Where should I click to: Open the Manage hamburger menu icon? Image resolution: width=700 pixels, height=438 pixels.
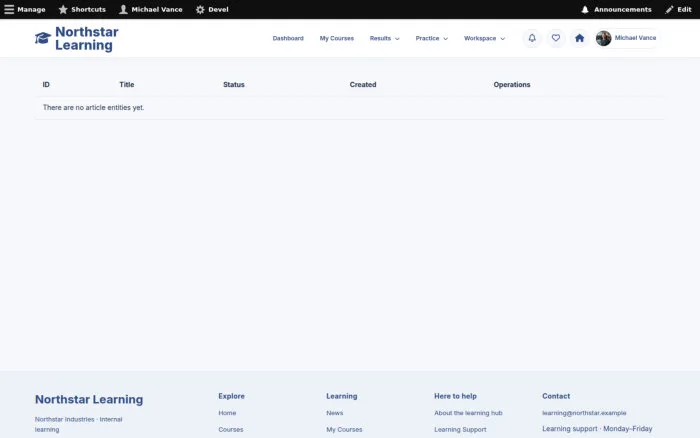click(x=9, y=9)
